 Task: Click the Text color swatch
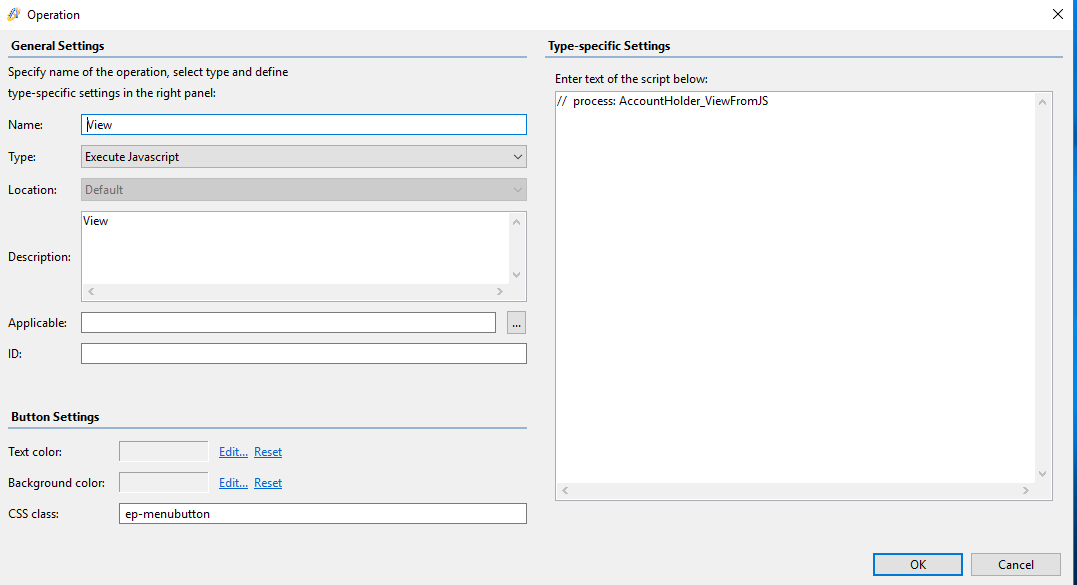(163, 452)
